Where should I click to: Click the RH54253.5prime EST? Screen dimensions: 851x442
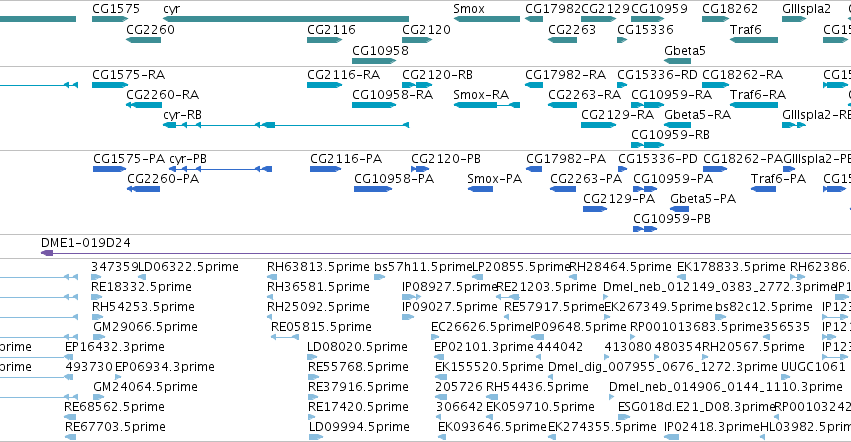click(x=98, y=317)
